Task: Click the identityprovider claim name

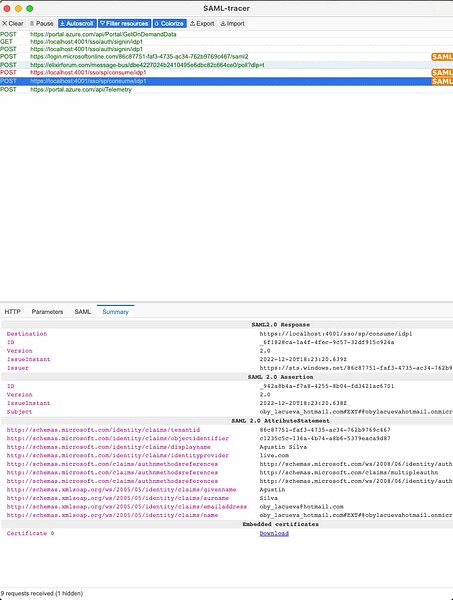Action: click(x=117, y=455)
